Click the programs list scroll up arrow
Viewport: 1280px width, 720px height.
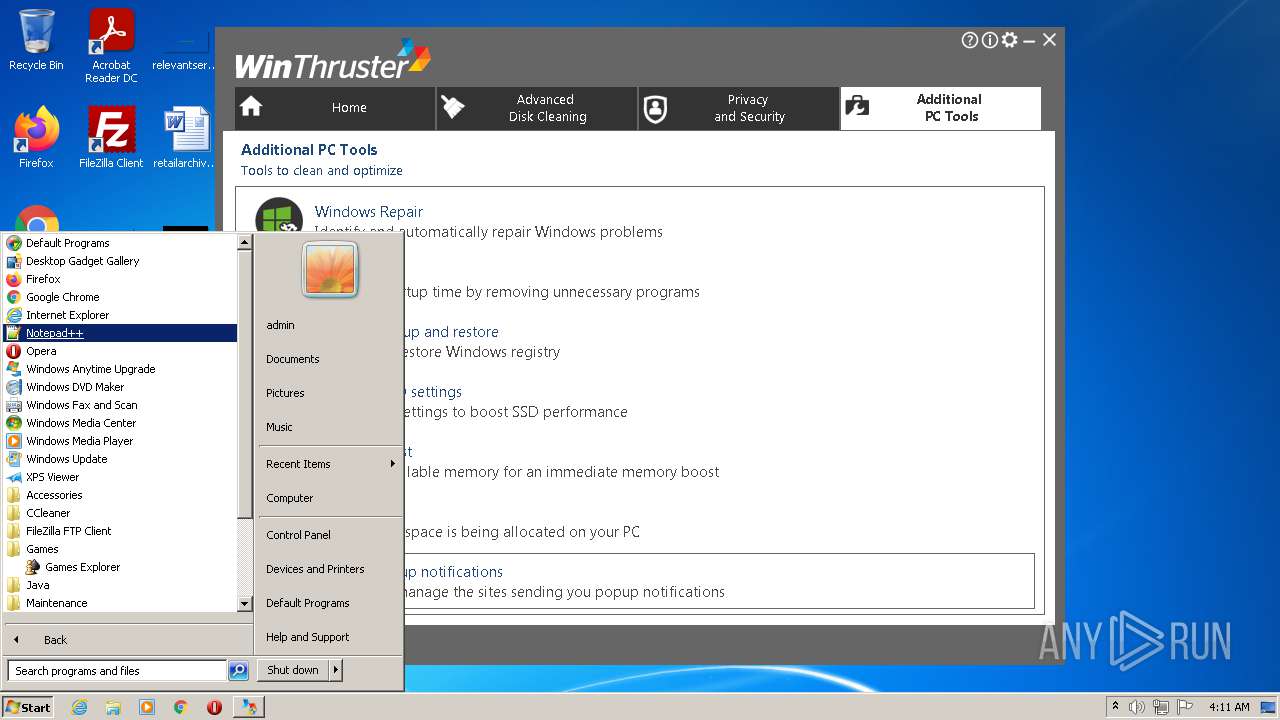(244, 242)
